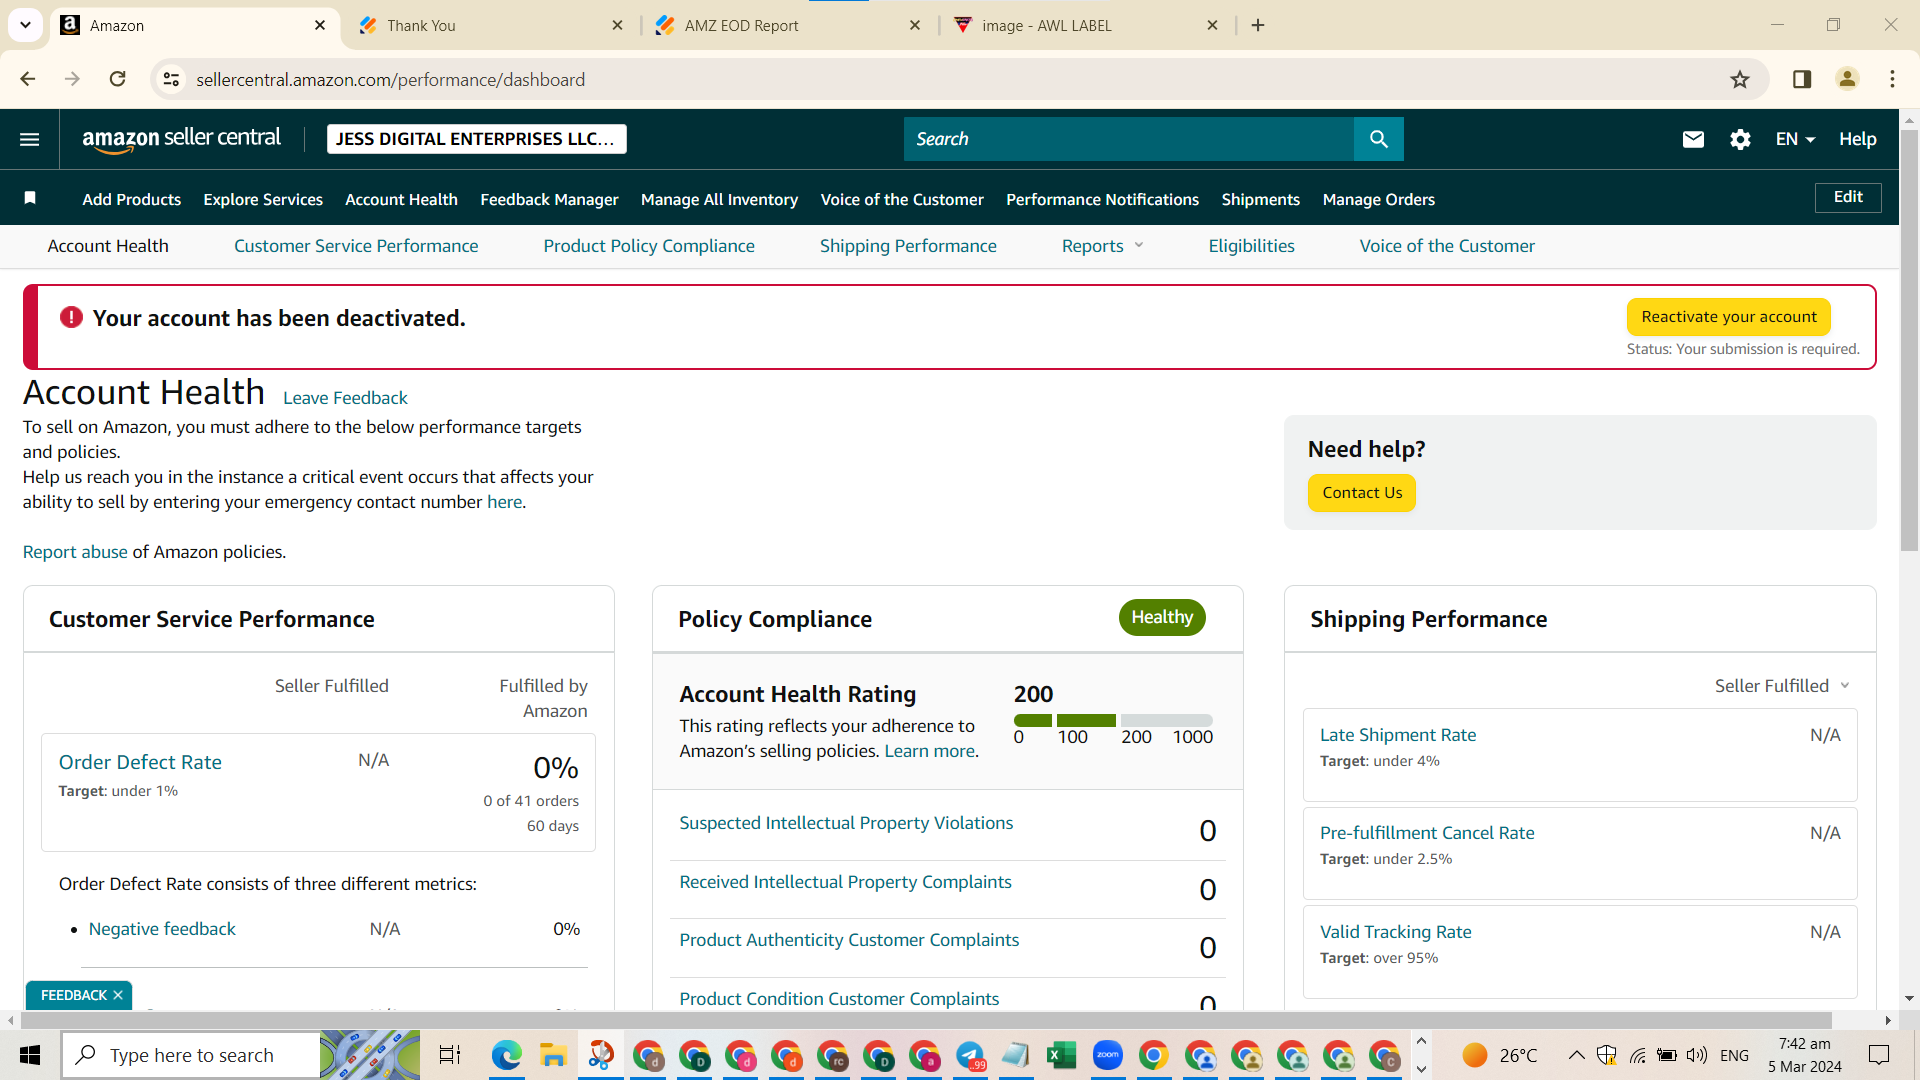
Task: Bookmark this page with the star icon
Action: coord(1740,79)
